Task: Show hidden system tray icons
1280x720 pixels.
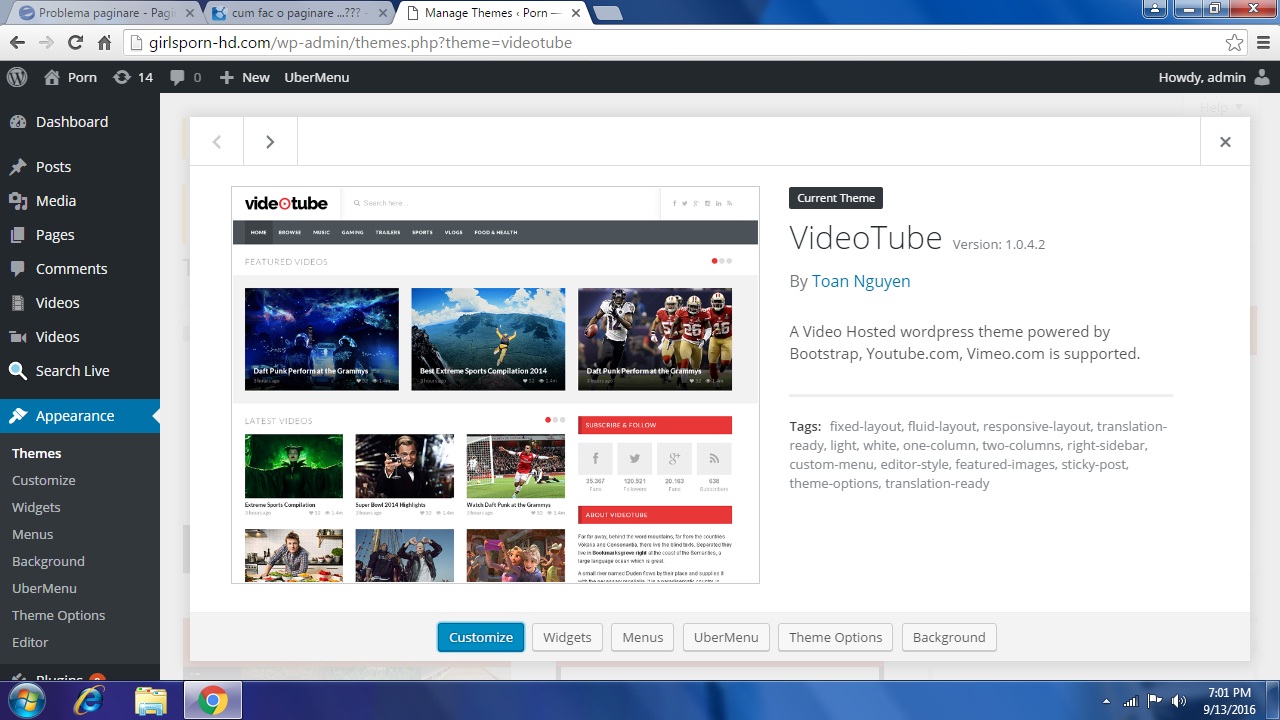Action: [x=1106, y=701]
